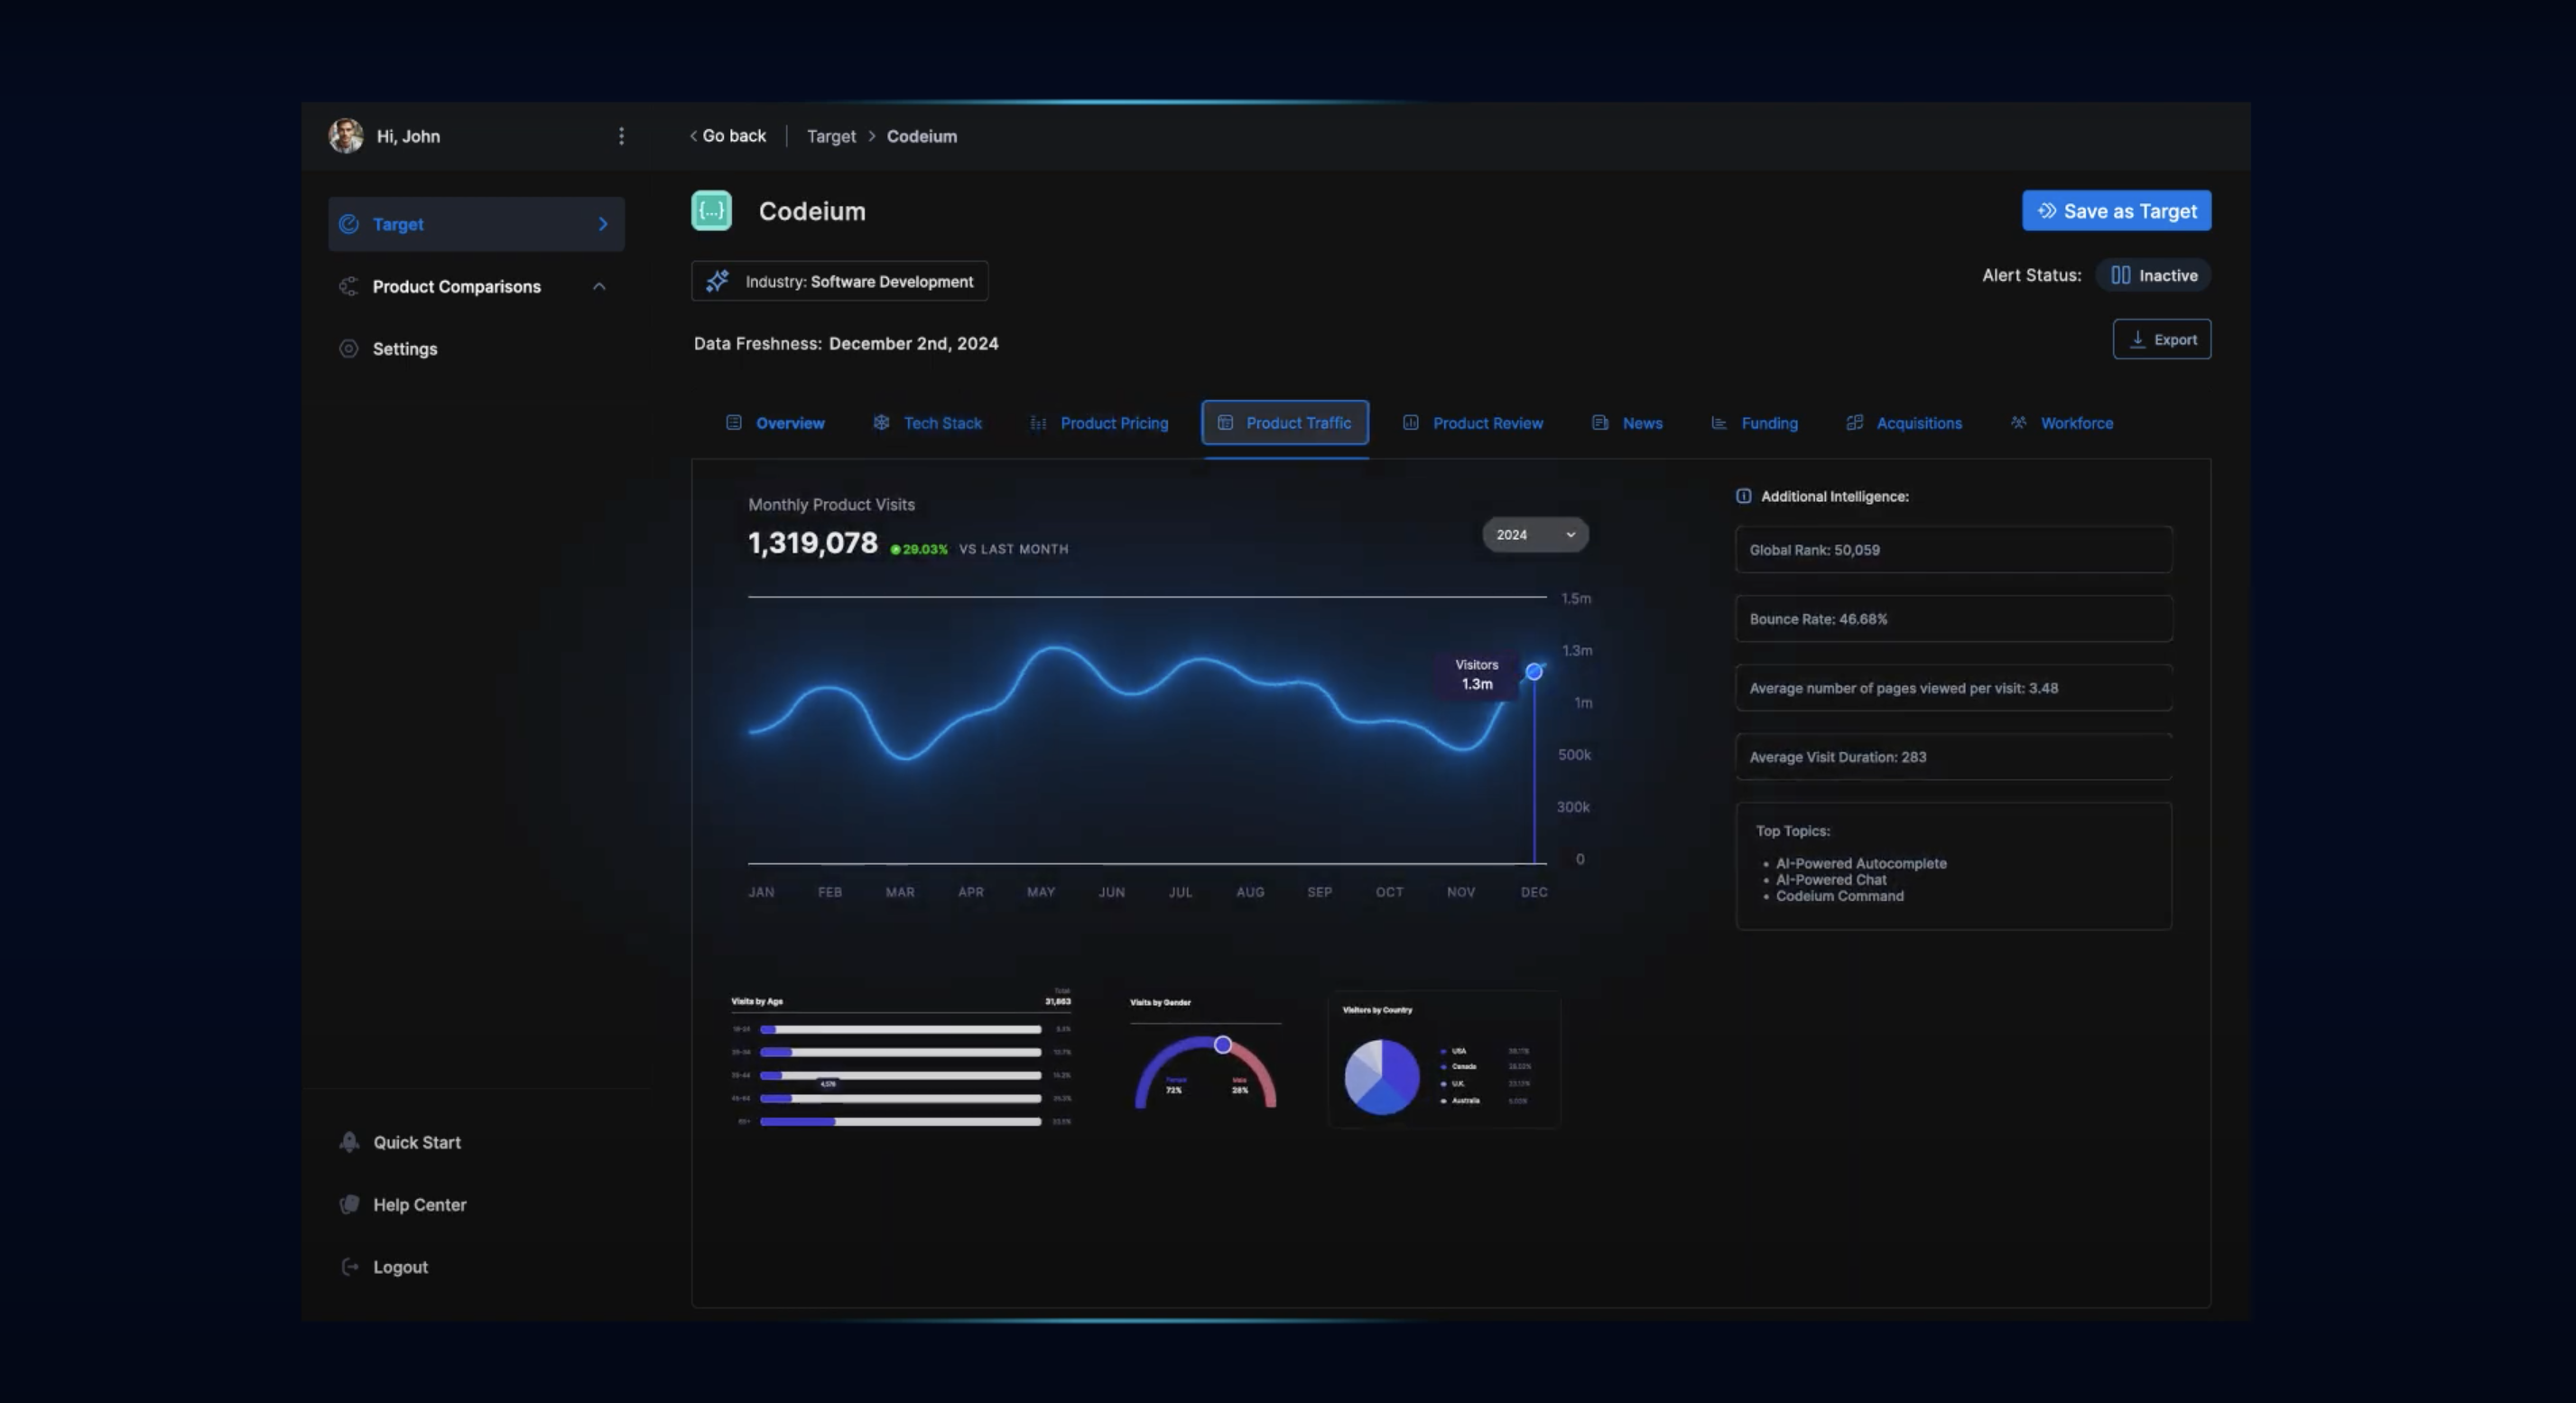Screen dimensions: 2576x1403
Task: Click the Average Visit Duration: 283 card
Action: point(1953,756)
